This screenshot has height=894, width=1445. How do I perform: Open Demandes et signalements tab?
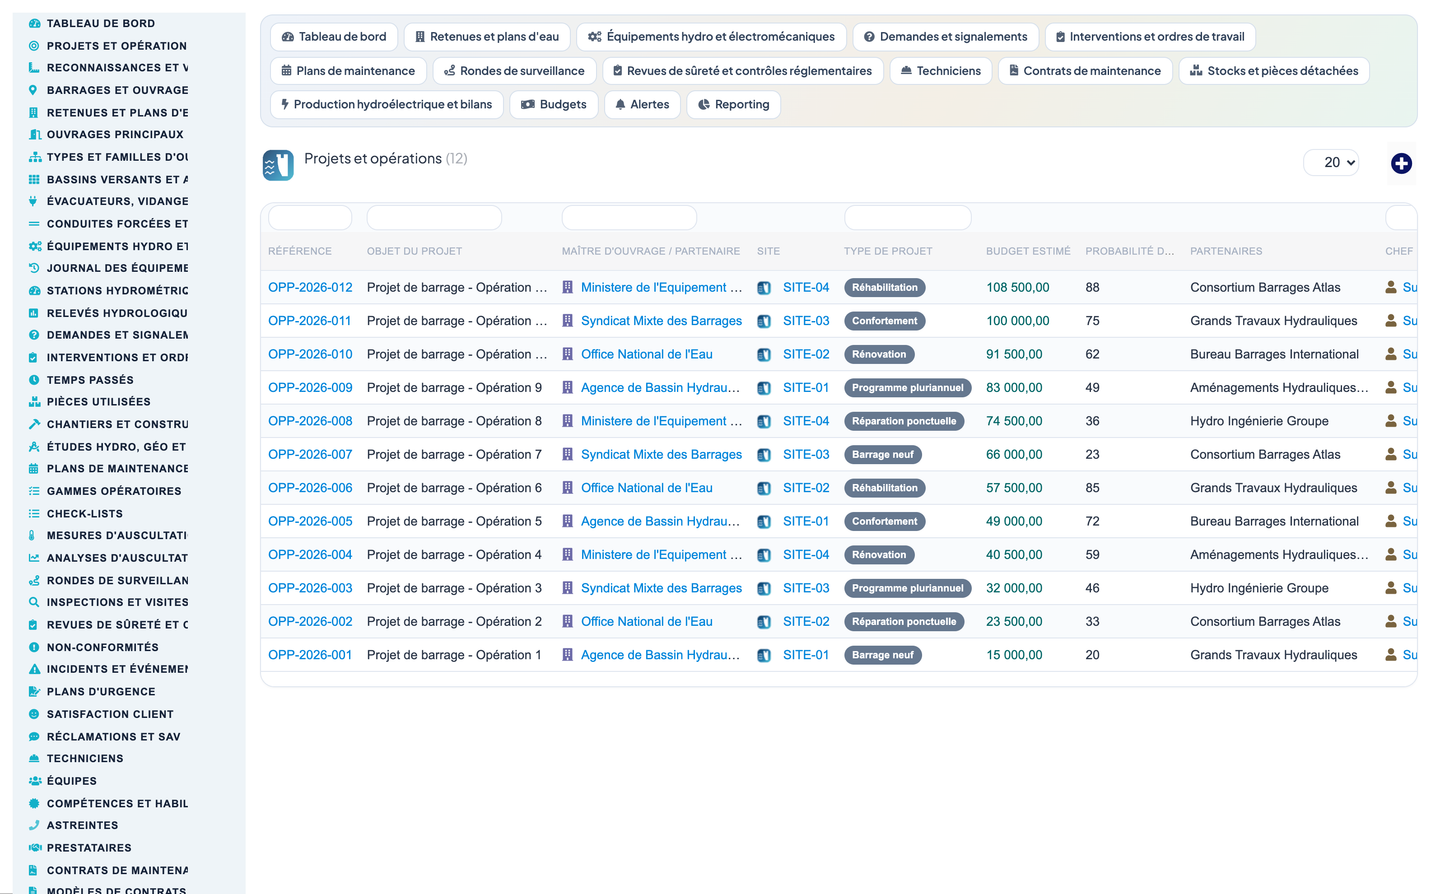[x=946, y=37]
